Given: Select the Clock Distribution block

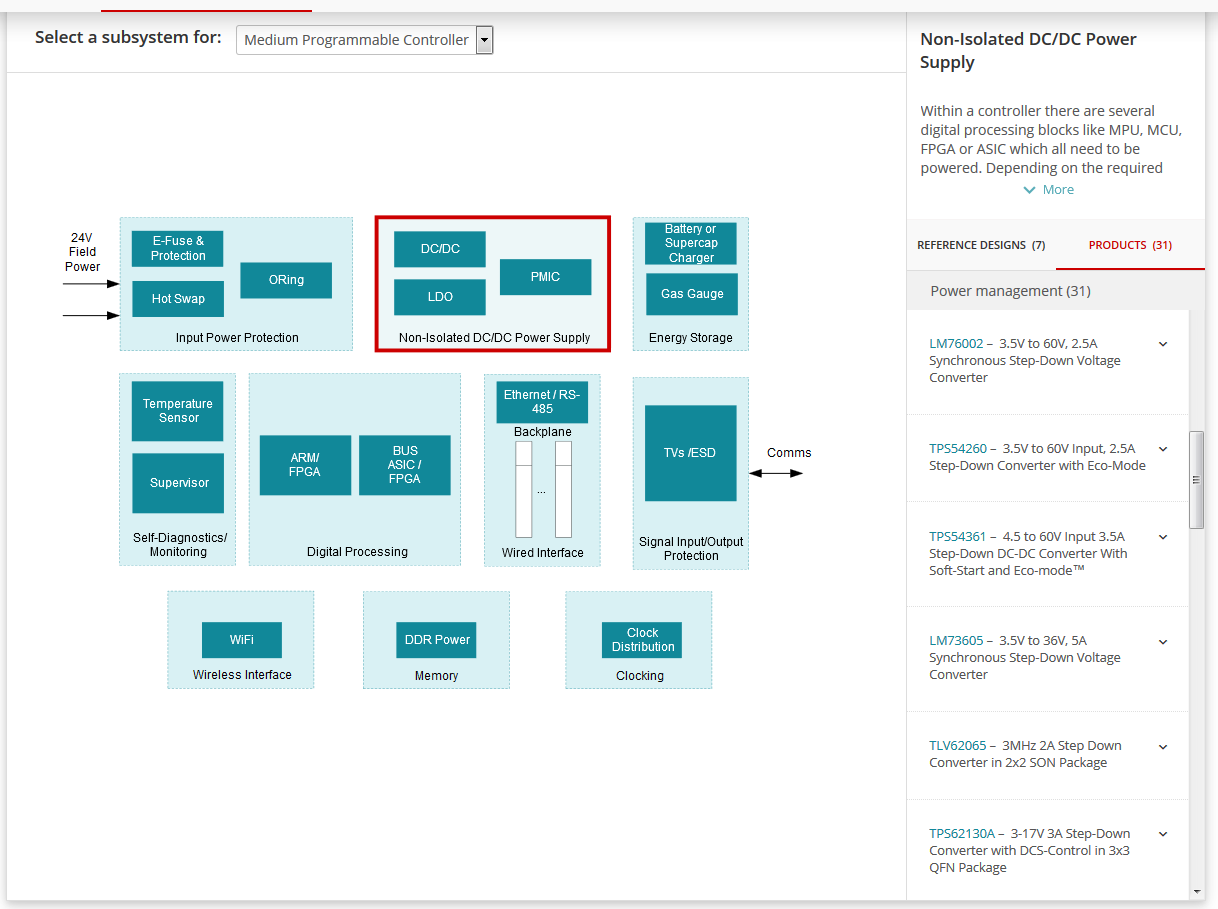Looking at the screenshot, I should click(x=642, y=640).
